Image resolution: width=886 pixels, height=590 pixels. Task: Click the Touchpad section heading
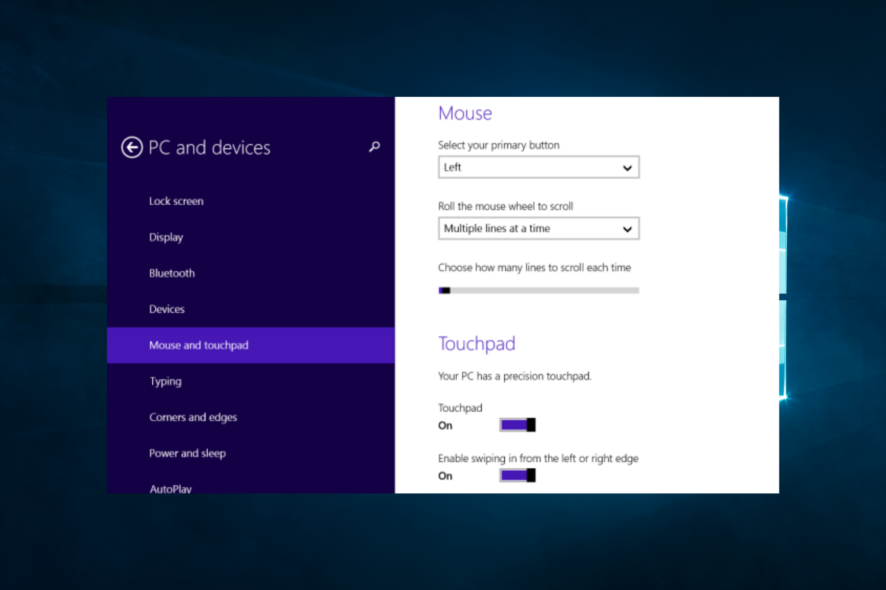477,344
